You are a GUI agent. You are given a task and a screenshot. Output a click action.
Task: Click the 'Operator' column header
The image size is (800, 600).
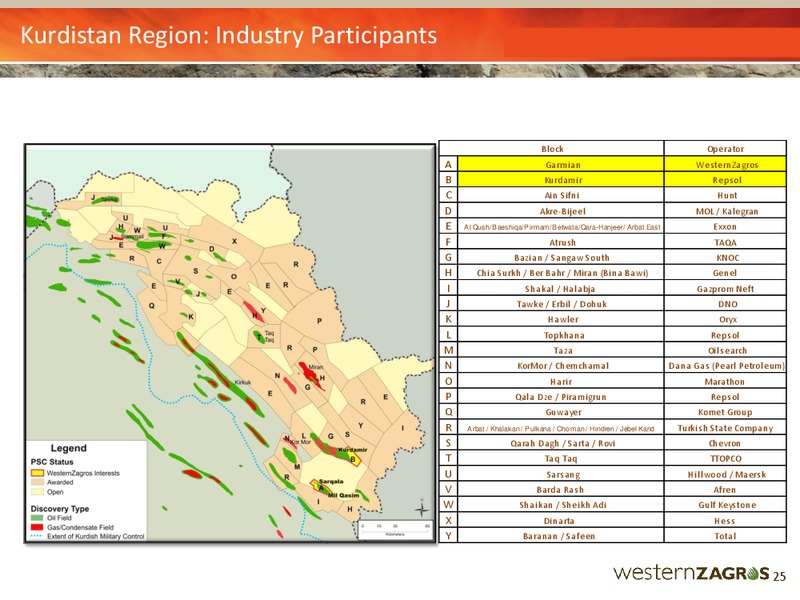tap(725, 149)
